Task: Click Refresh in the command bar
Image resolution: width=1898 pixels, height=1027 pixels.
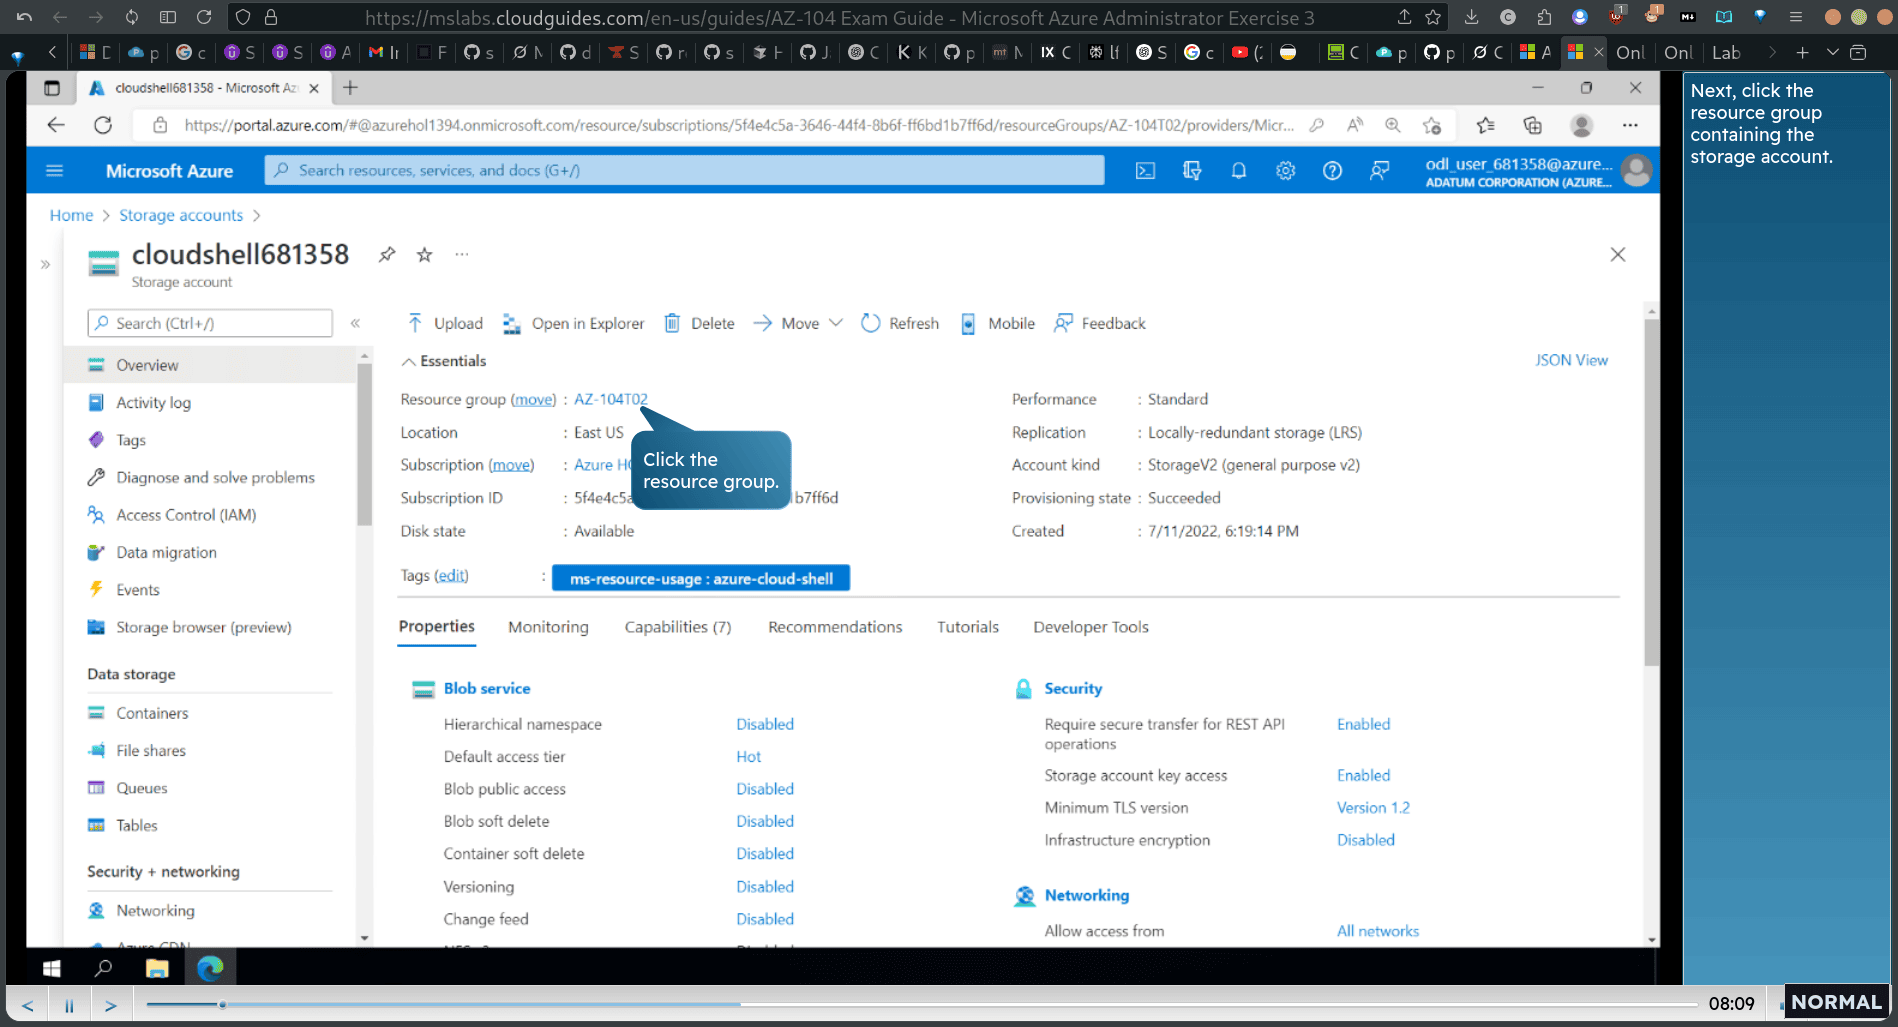Action: 900,323
